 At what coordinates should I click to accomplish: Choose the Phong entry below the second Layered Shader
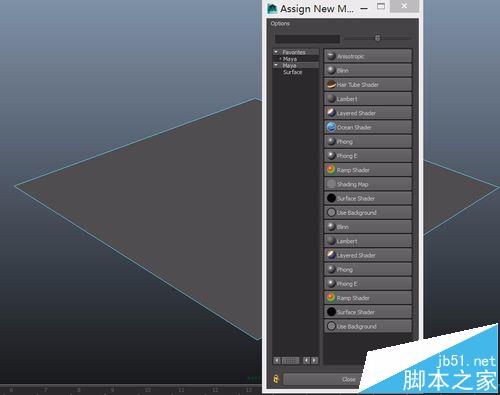[368, 269]
